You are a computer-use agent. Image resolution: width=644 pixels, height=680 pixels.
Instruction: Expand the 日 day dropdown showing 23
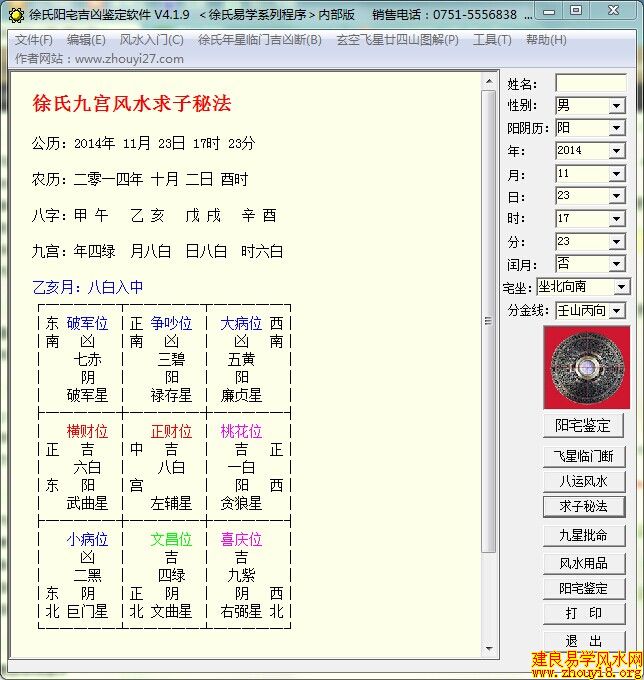click(x=616, y=196)
